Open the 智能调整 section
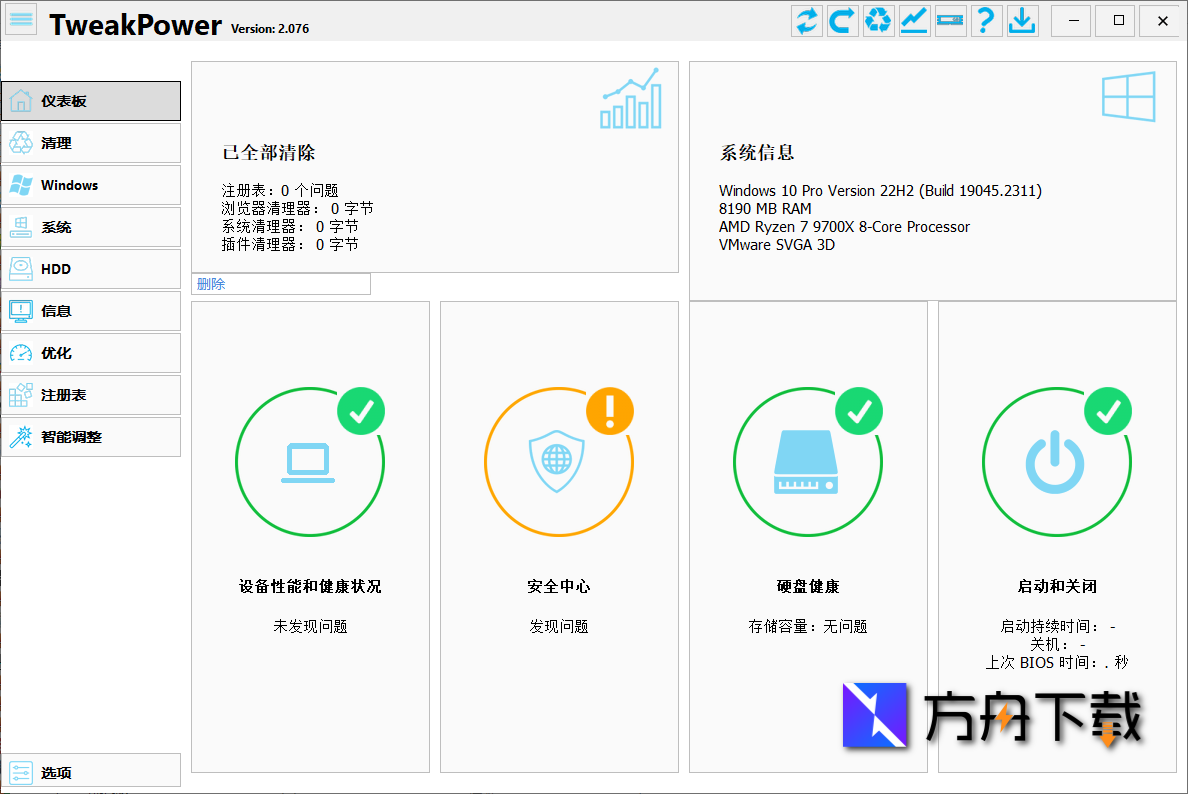The image size is (1188, 794). pos(90,437)
